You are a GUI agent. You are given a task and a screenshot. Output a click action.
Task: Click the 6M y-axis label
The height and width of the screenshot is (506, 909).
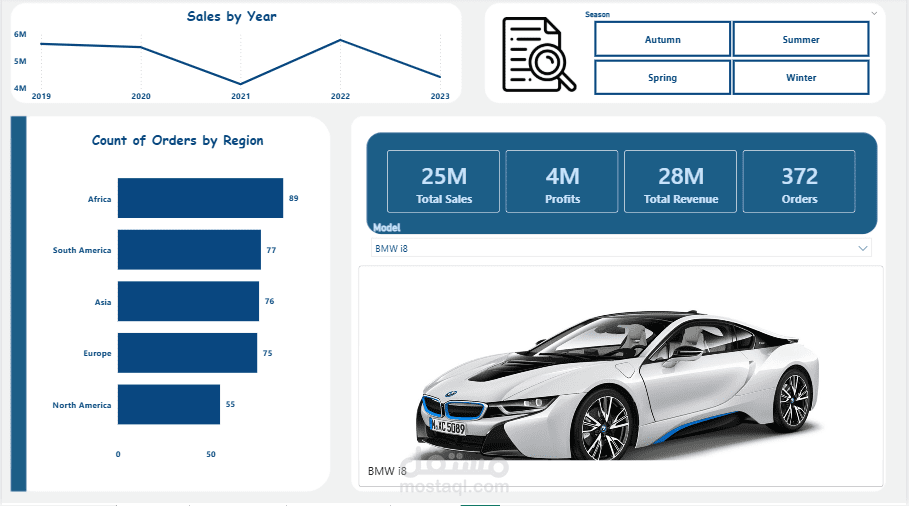coord(20,34)
